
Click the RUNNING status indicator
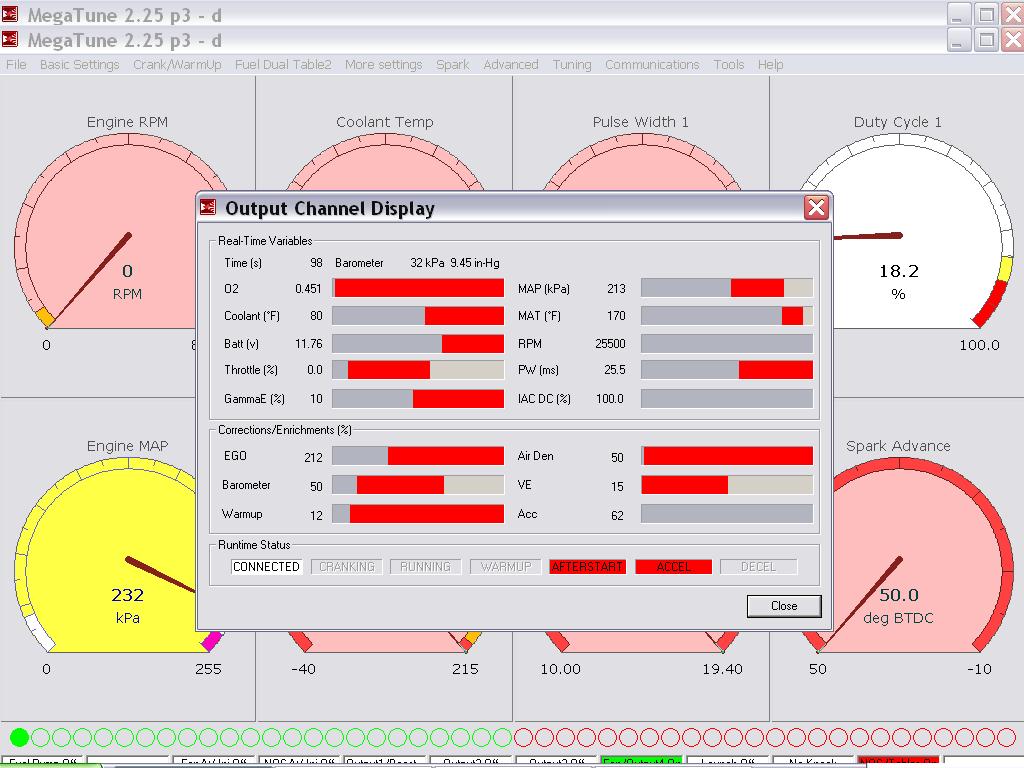[425, 567]
